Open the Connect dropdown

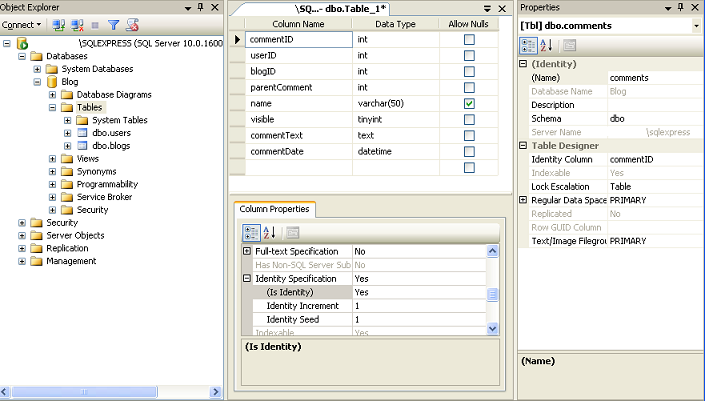pyautogui.click(x=21, y=25)
